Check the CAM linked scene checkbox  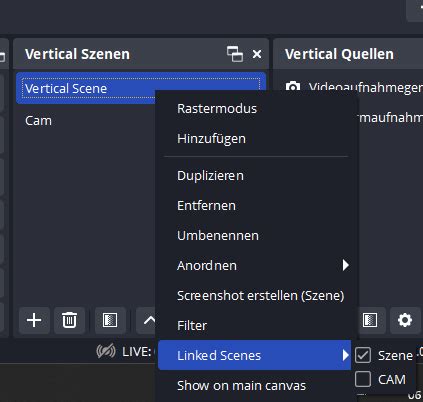pos(363,379)
